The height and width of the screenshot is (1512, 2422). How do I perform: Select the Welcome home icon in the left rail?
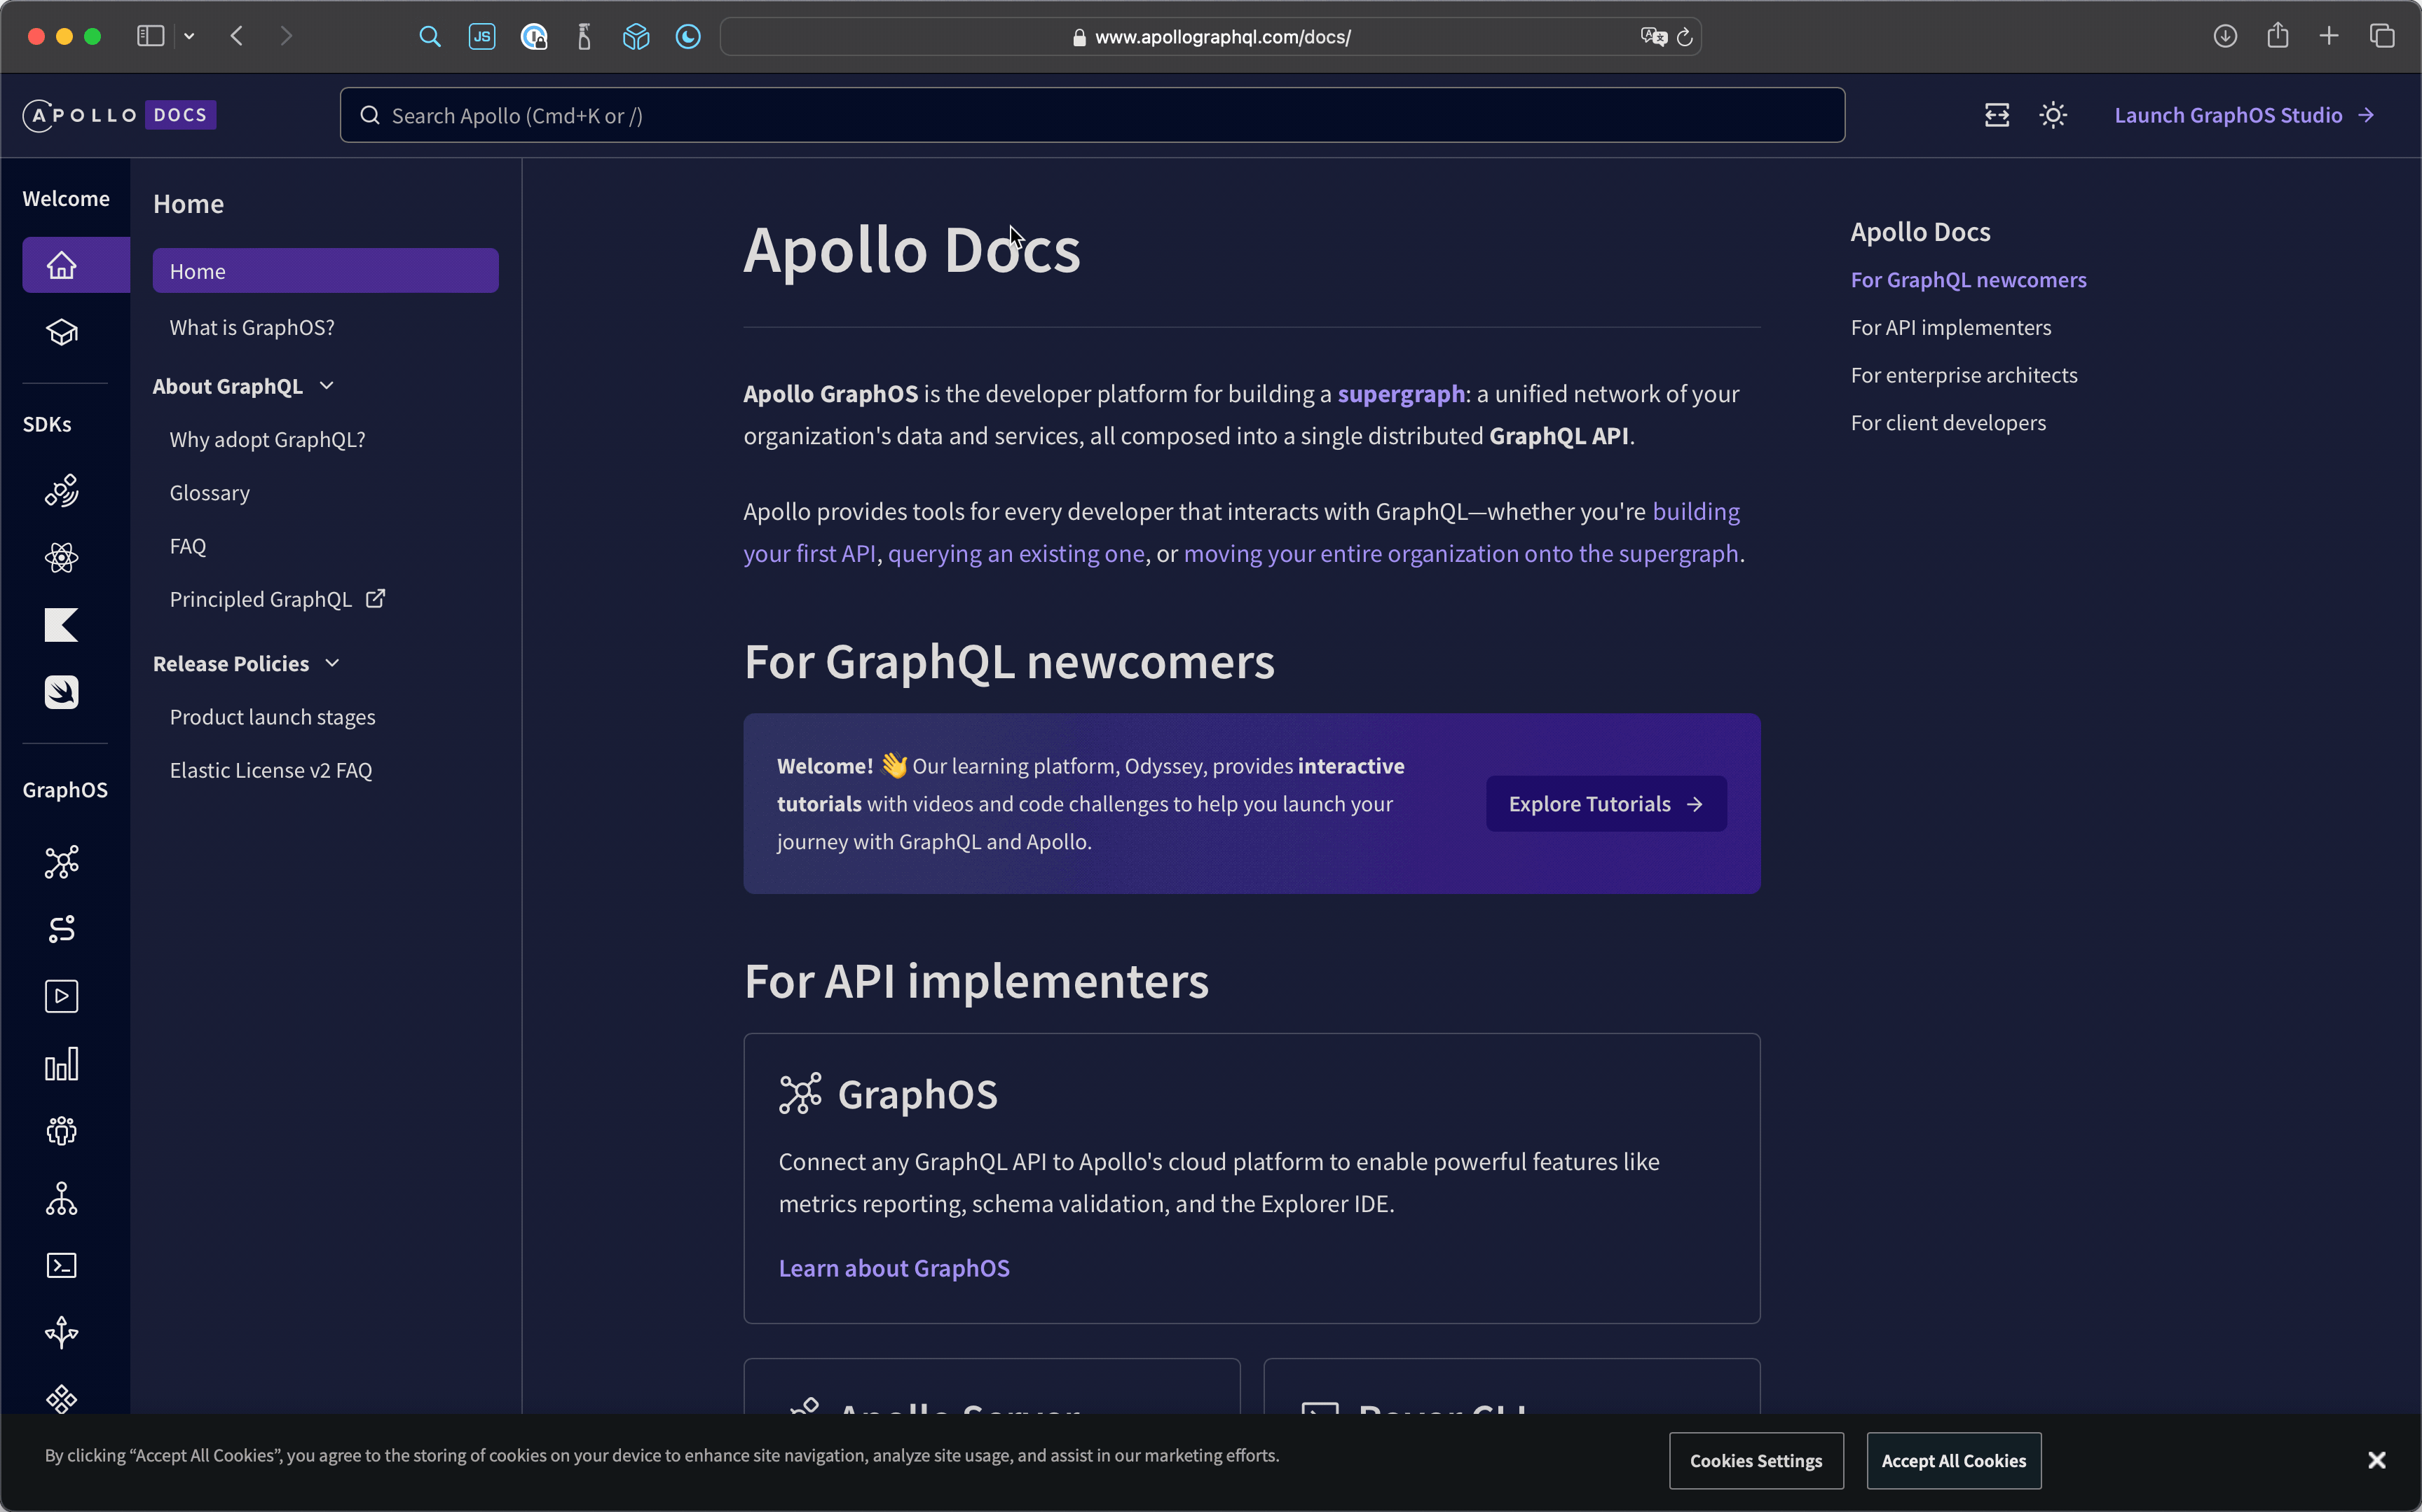[x=61, y=265]
